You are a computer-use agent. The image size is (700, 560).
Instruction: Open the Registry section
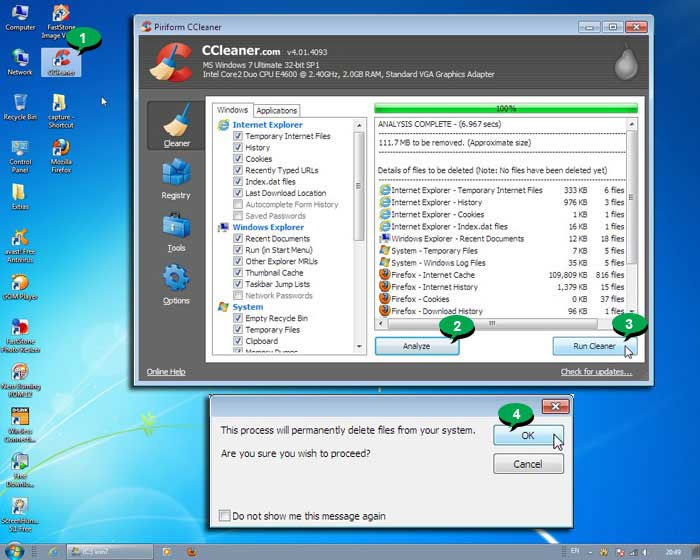click(x=176, y=179)
